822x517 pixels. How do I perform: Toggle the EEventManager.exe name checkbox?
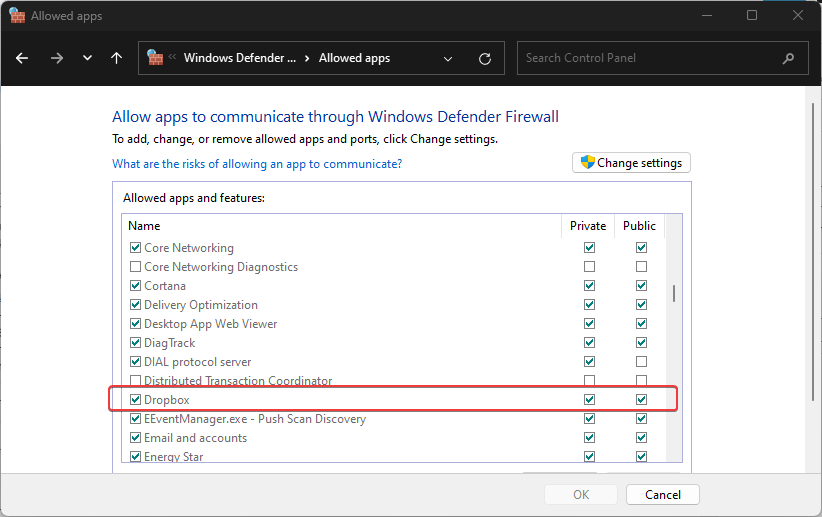135,418
